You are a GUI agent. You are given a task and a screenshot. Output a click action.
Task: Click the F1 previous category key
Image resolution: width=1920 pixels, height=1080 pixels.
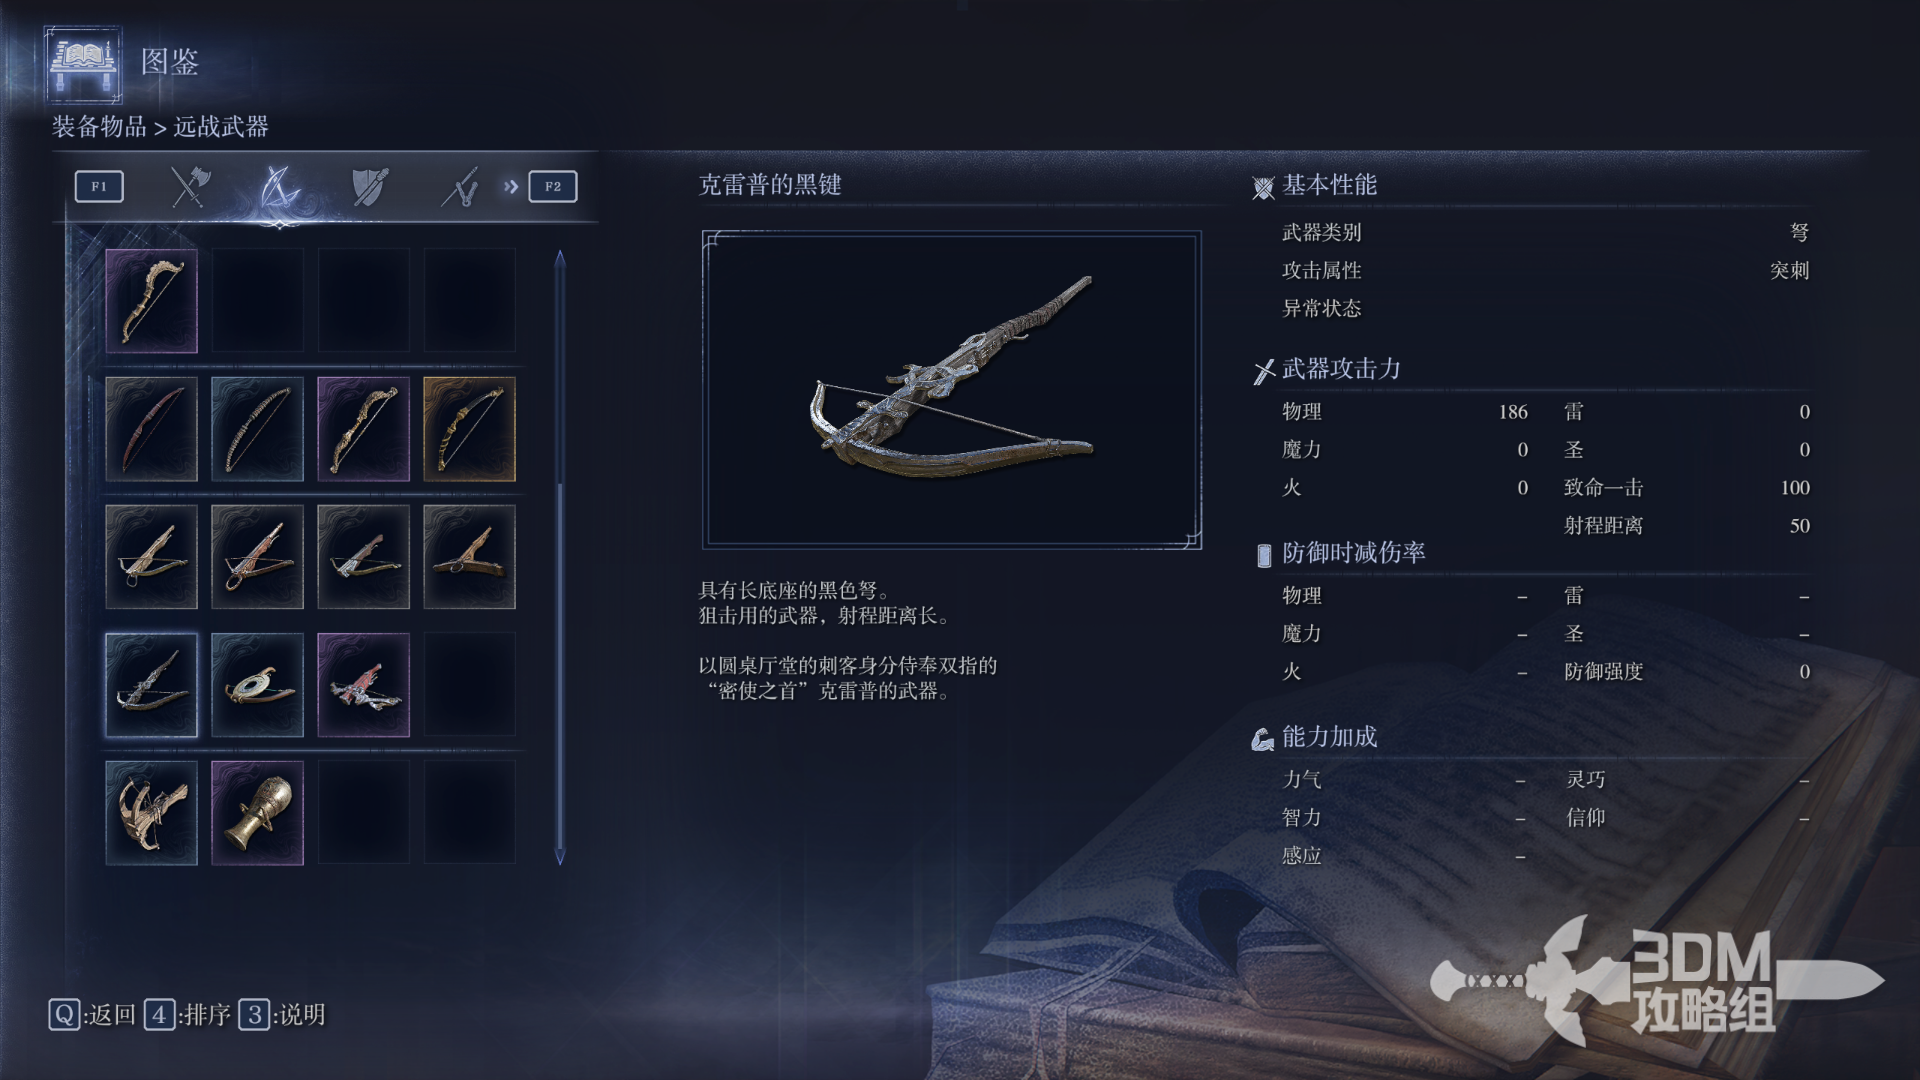[99, 186]
